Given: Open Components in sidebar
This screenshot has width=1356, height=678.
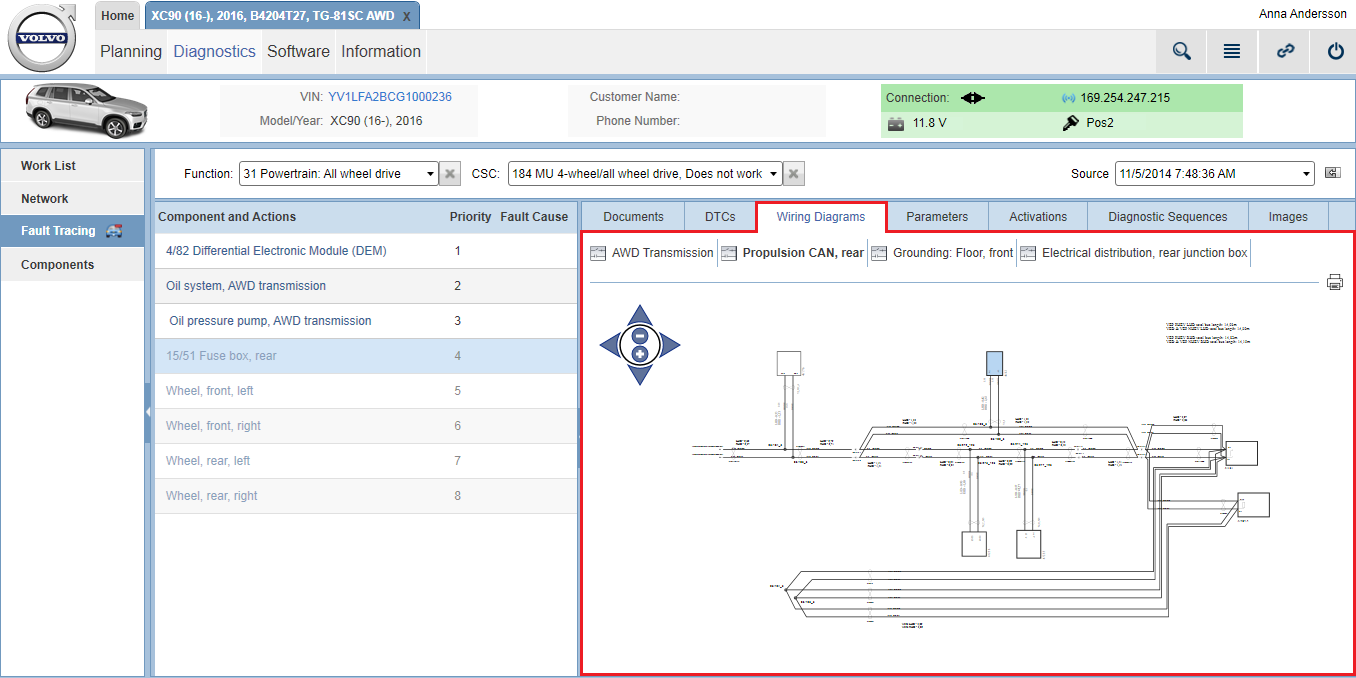Looking at the screenshot, I should [x=73, y=265].
